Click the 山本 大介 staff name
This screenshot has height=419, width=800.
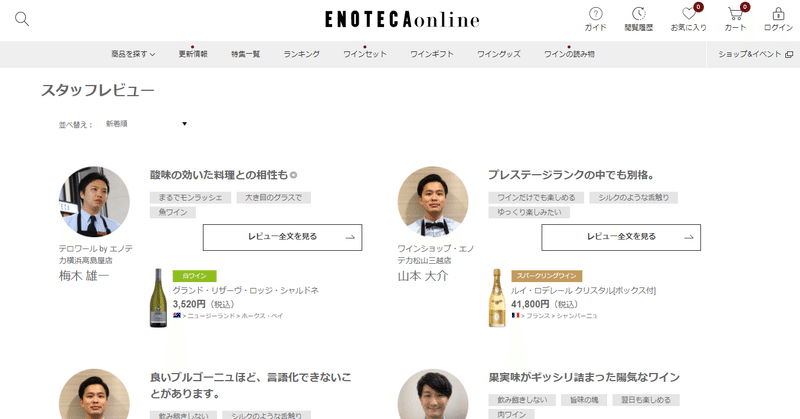(x=422, y=276)
